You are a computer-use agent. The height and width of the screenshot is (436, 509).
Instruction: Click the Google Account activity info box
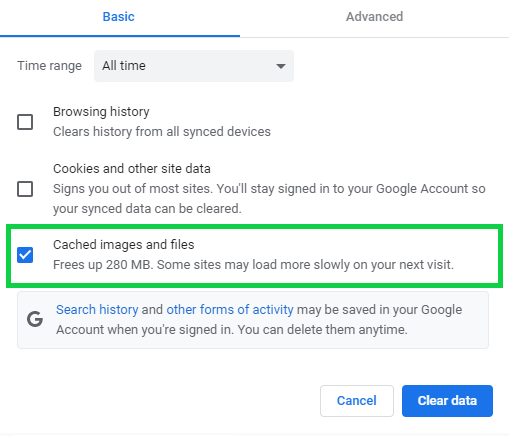(x=253, y=320)
